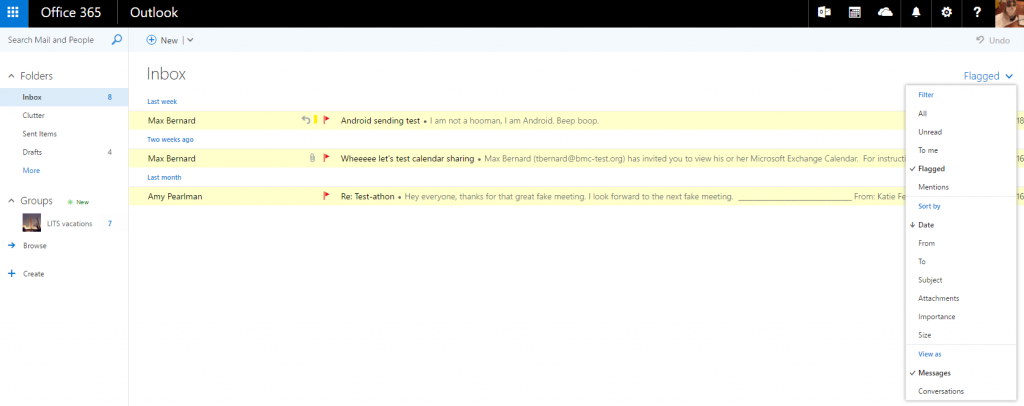
Task: Open the Android sending test email
Action: coord(577,121)
